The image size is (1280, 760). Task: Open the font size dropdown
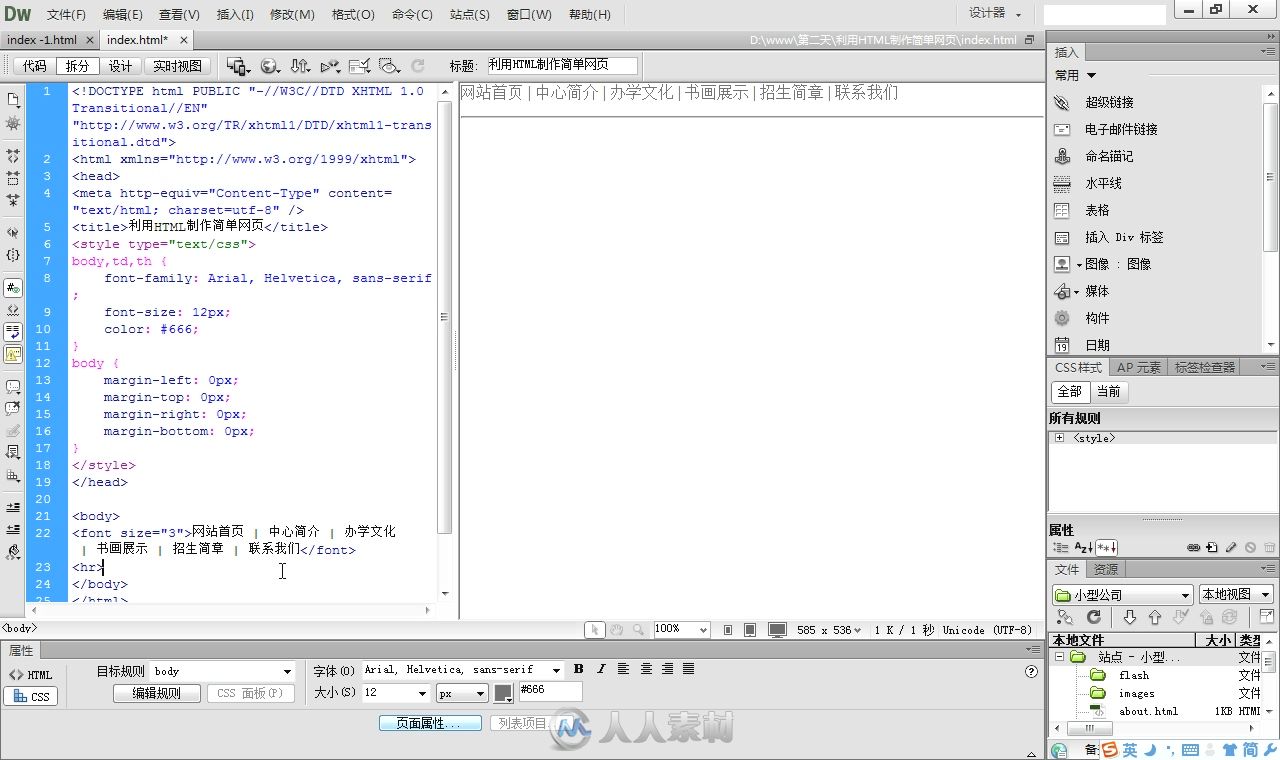421,693
